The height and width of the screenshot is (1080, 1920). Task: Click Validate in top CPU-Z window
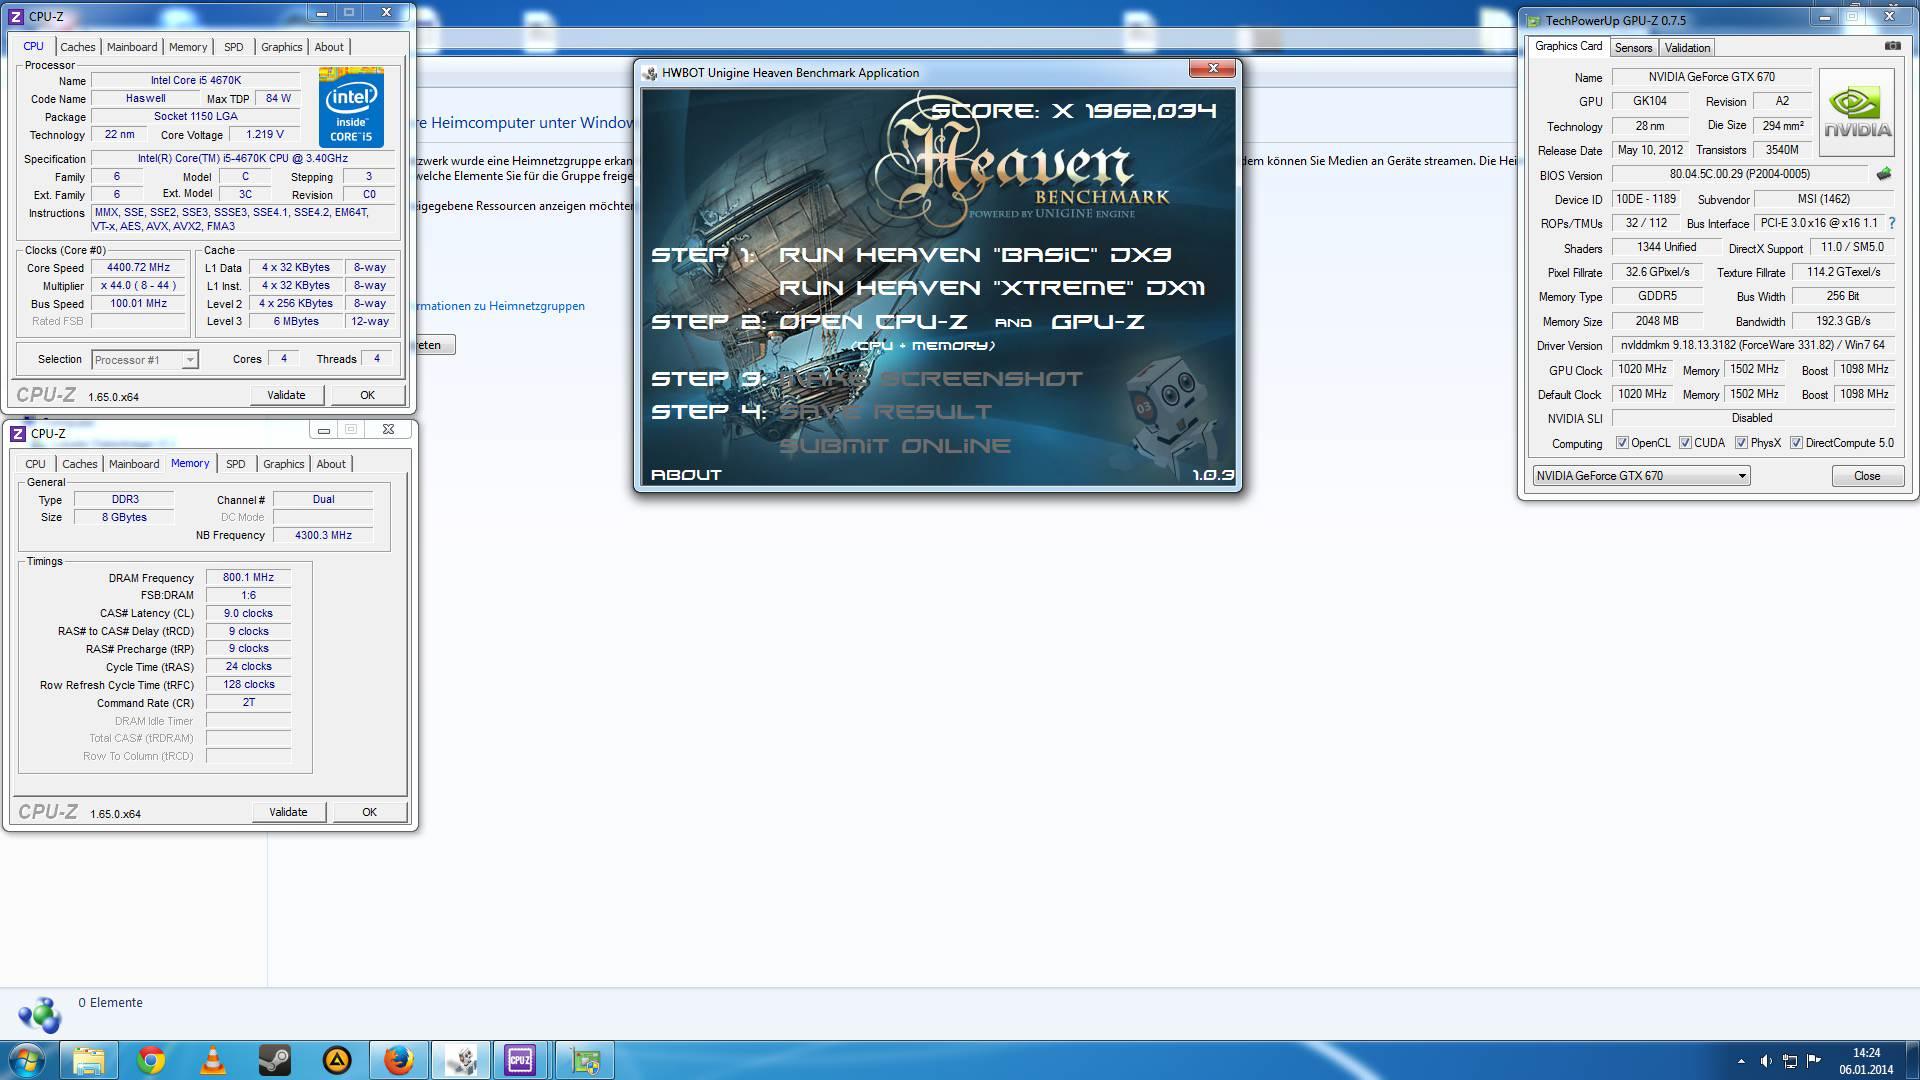coord(286,395)
